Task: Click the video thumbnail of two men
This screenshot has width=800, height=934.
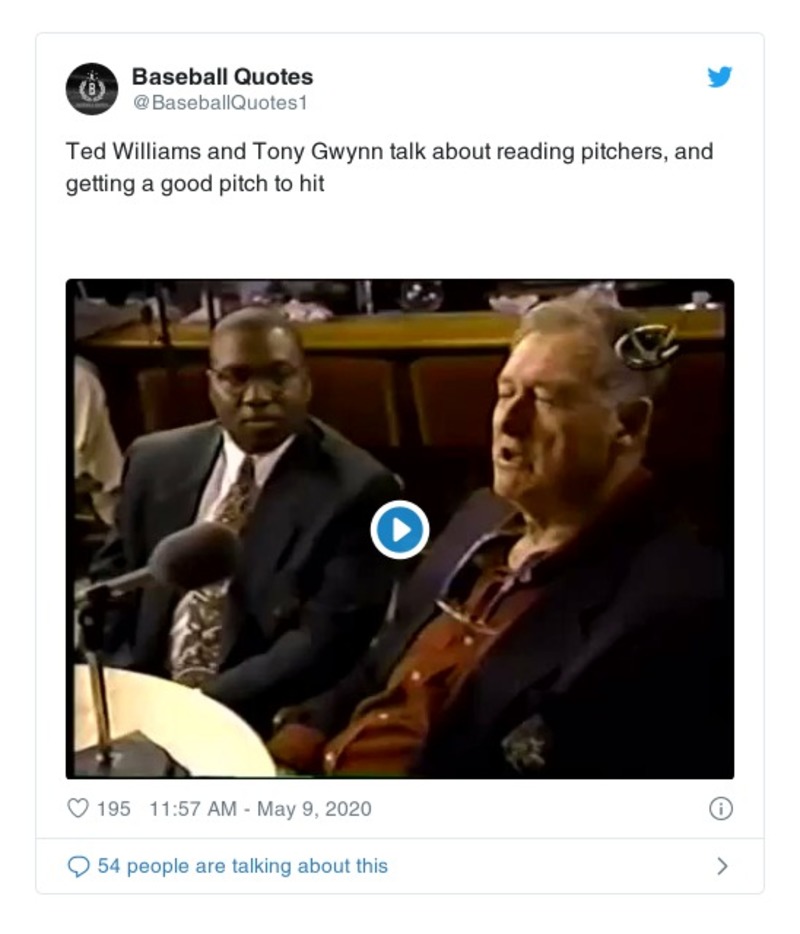Action: [400, 529]
